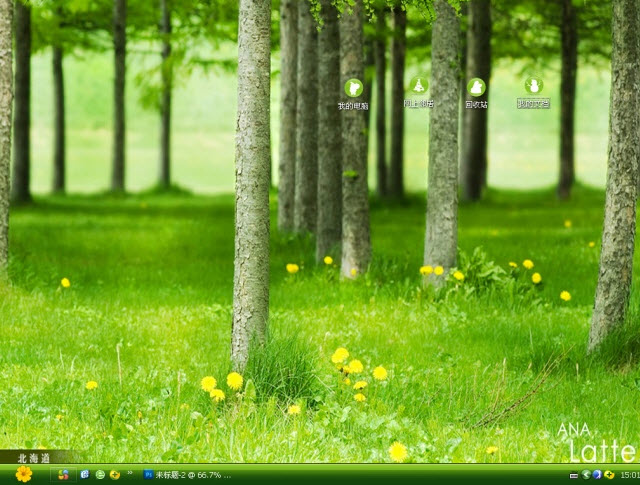Open the blue sphere tray icon
Viewport: 640px width, 485px height.
(x=597, y=474)
